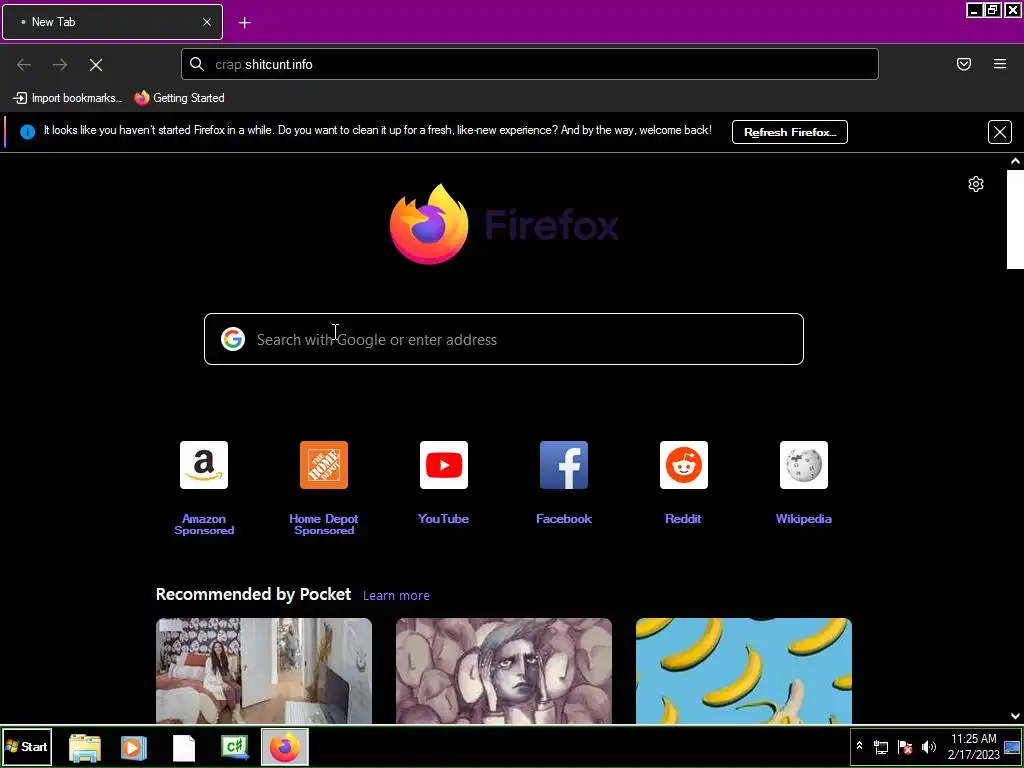Open the blank document taskbar icon
This screenshot has width=1024, height=768.
(x=184, y=747)
